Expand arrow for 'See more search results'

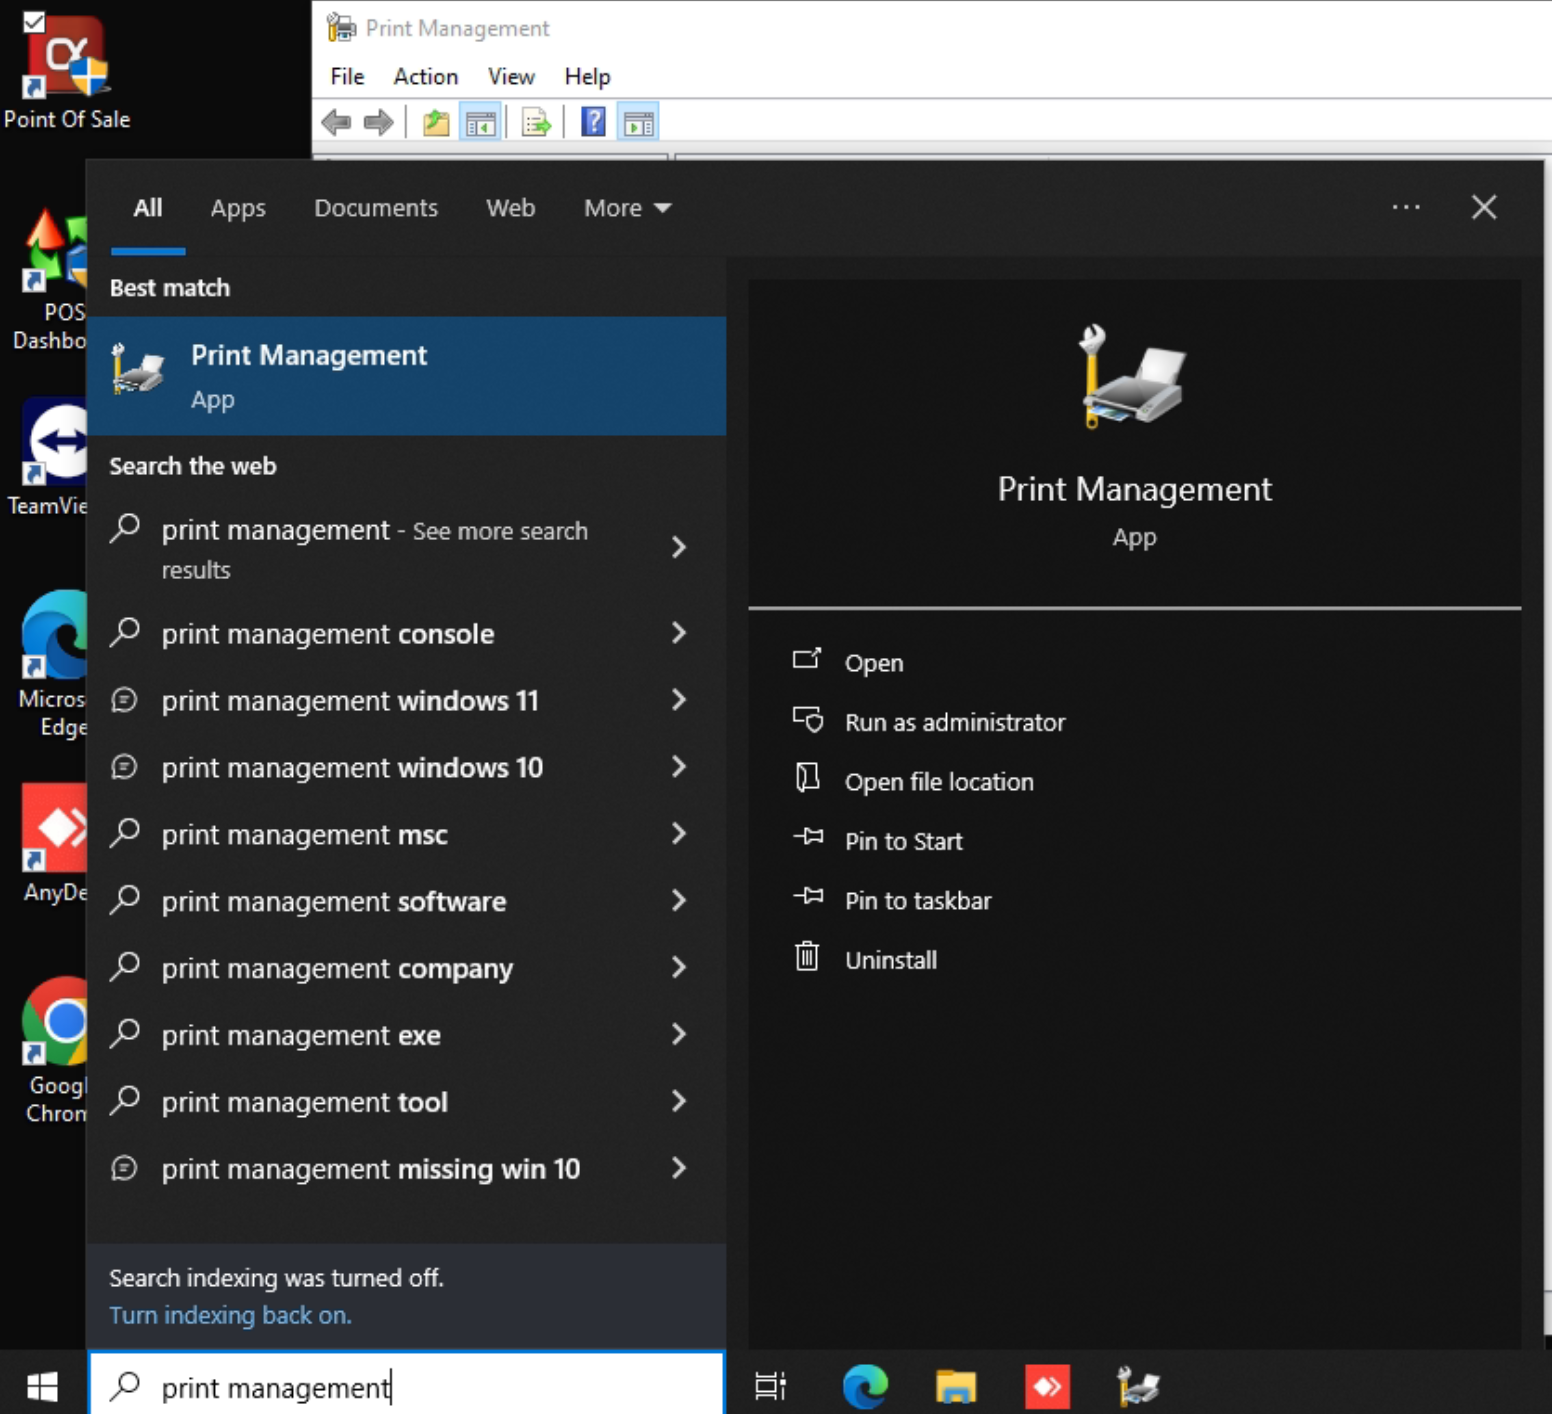click(679, 547)
